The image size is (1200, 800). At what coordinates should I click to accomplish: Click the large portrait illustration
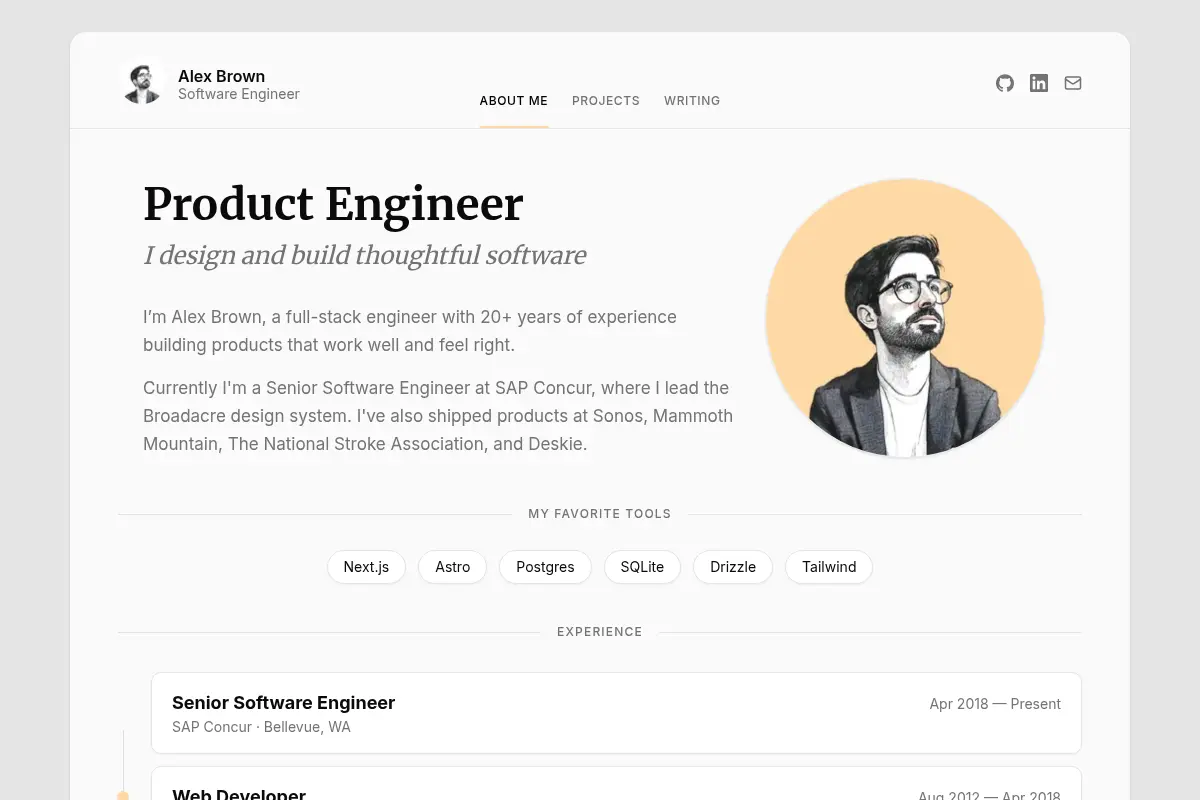(x=905, y=319)
